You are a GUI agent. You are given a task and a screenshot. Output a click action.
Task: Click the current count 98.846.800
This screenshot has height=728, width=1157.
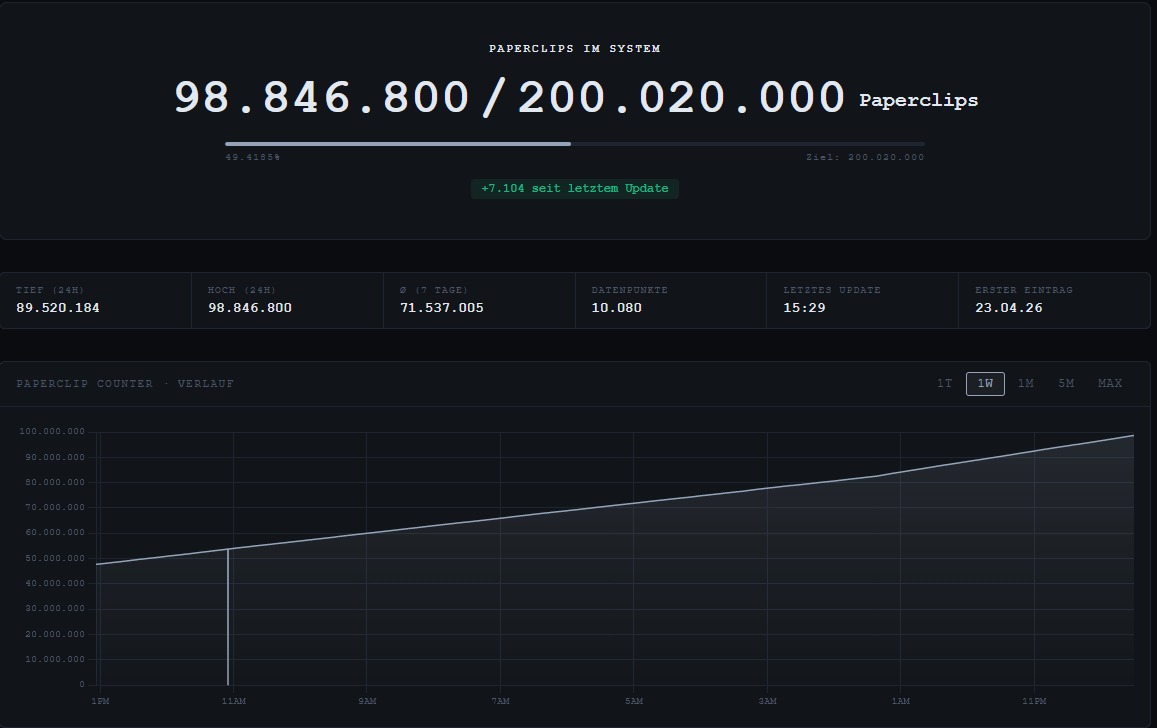[x=322, y=98]
